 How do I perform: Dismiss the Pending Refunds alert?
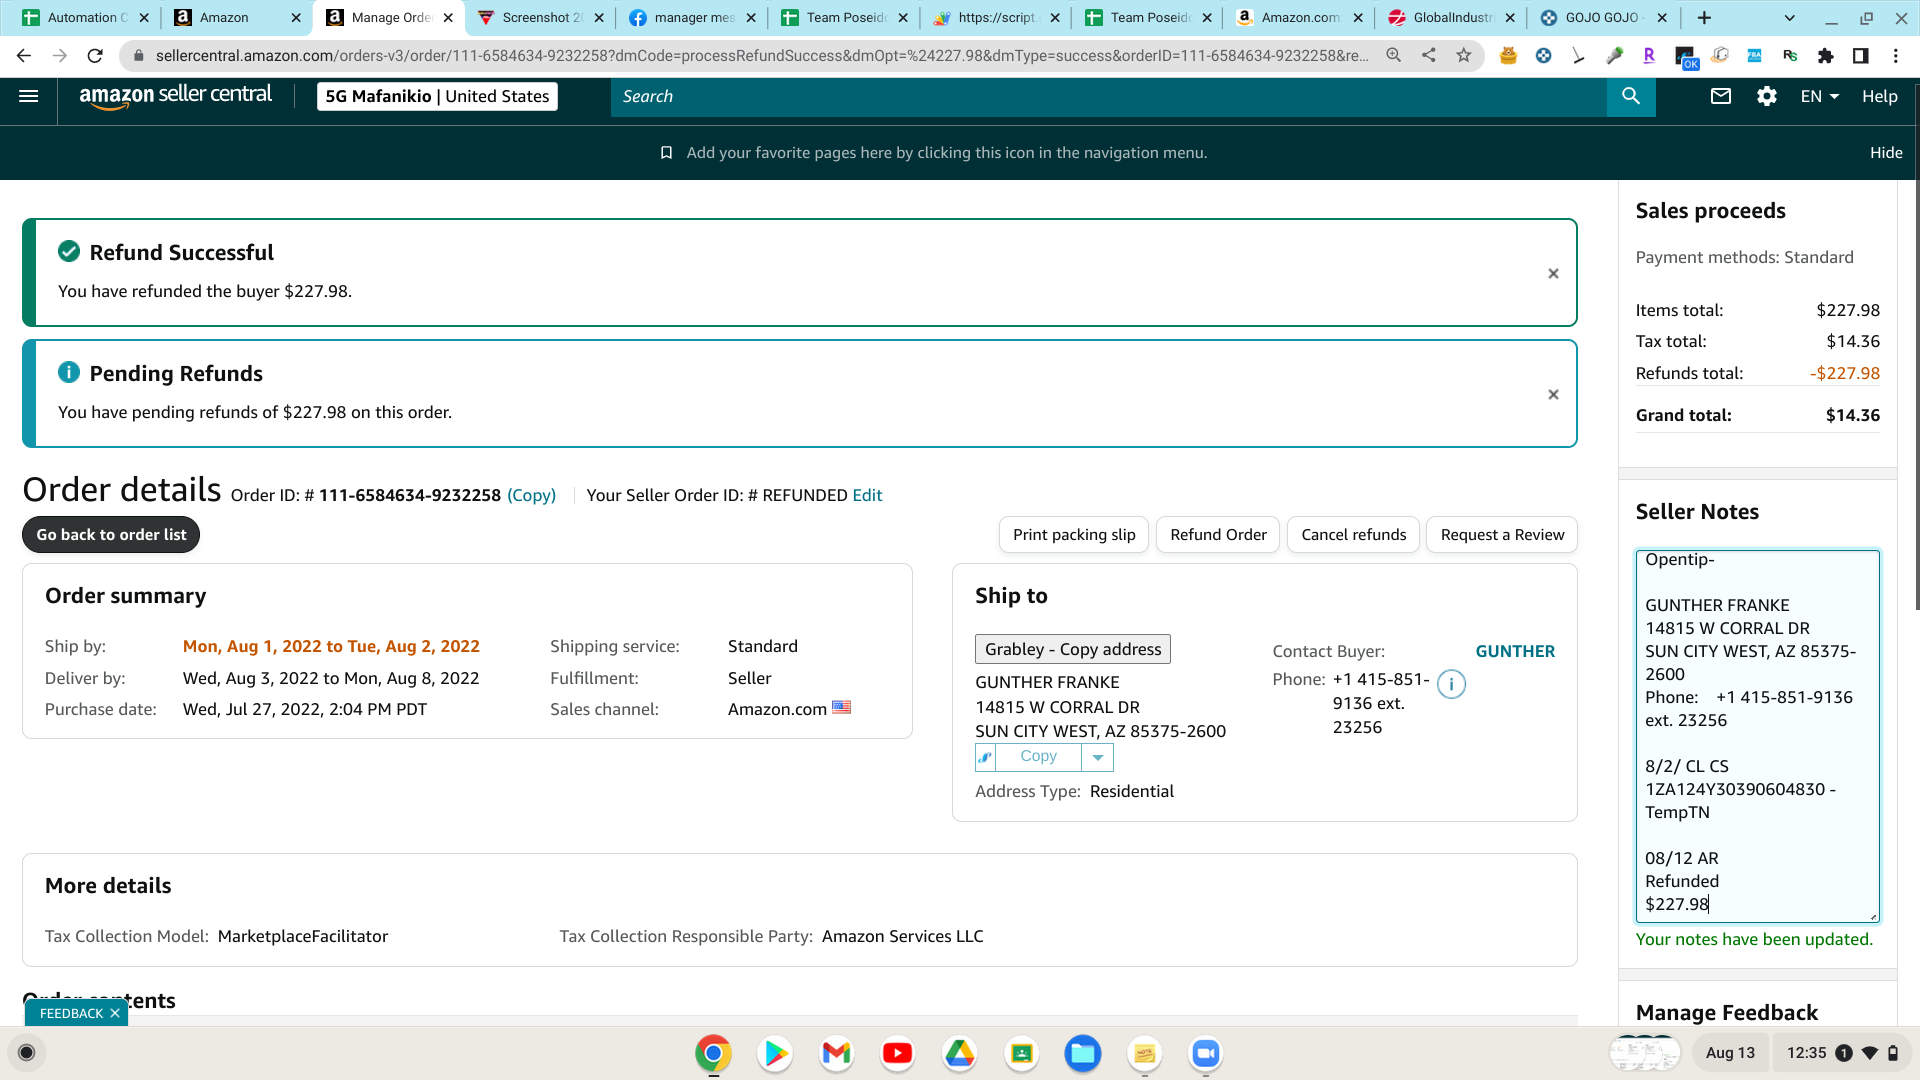pyautogui.click(x=1553, y=394)
